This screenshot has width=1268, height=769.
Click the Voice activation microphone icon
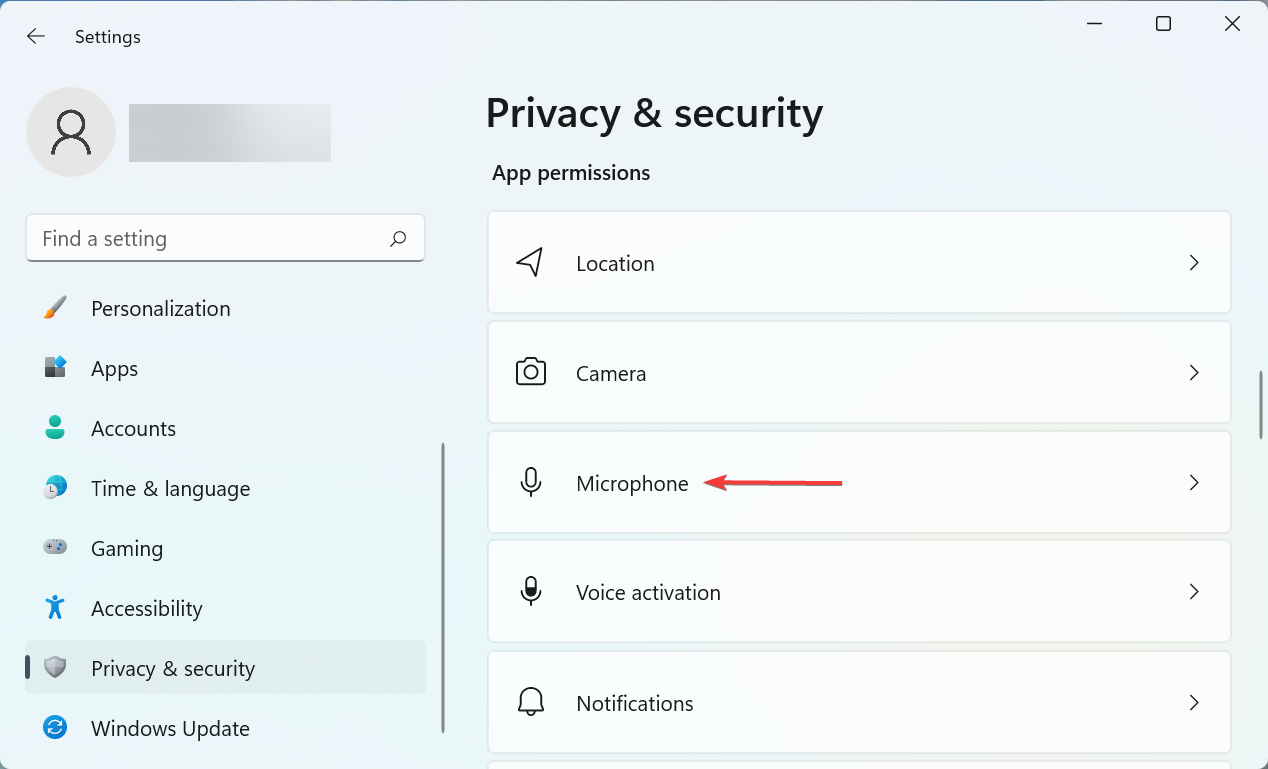pyautogui.click(x=530, y=591)
